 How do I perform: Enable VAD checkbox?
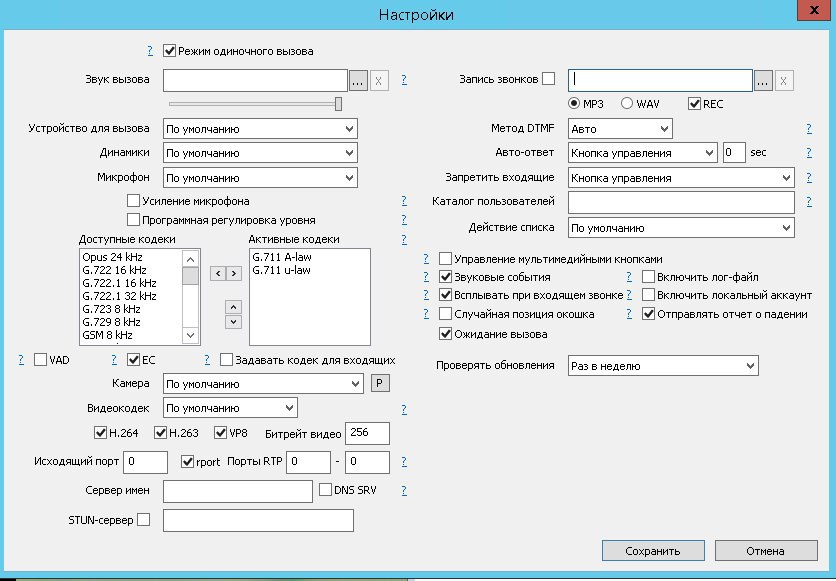pyautogui.click(x=41, y=360)
